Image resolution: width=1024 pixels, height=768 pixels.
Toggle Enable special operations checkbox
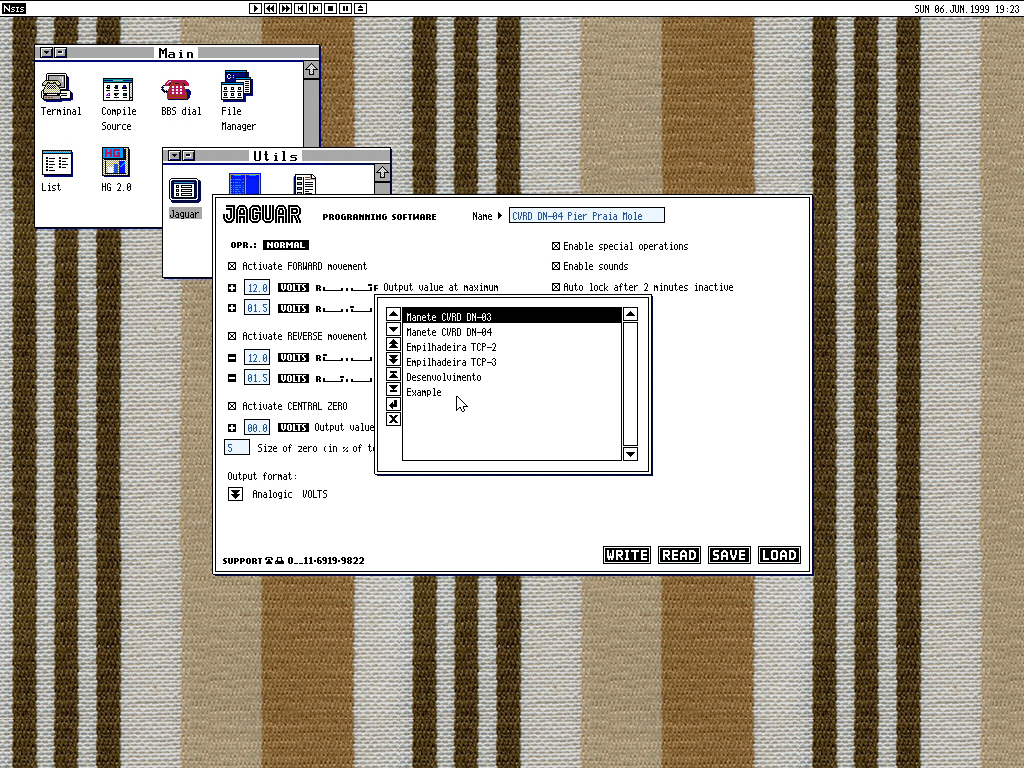tap(556, 246)
